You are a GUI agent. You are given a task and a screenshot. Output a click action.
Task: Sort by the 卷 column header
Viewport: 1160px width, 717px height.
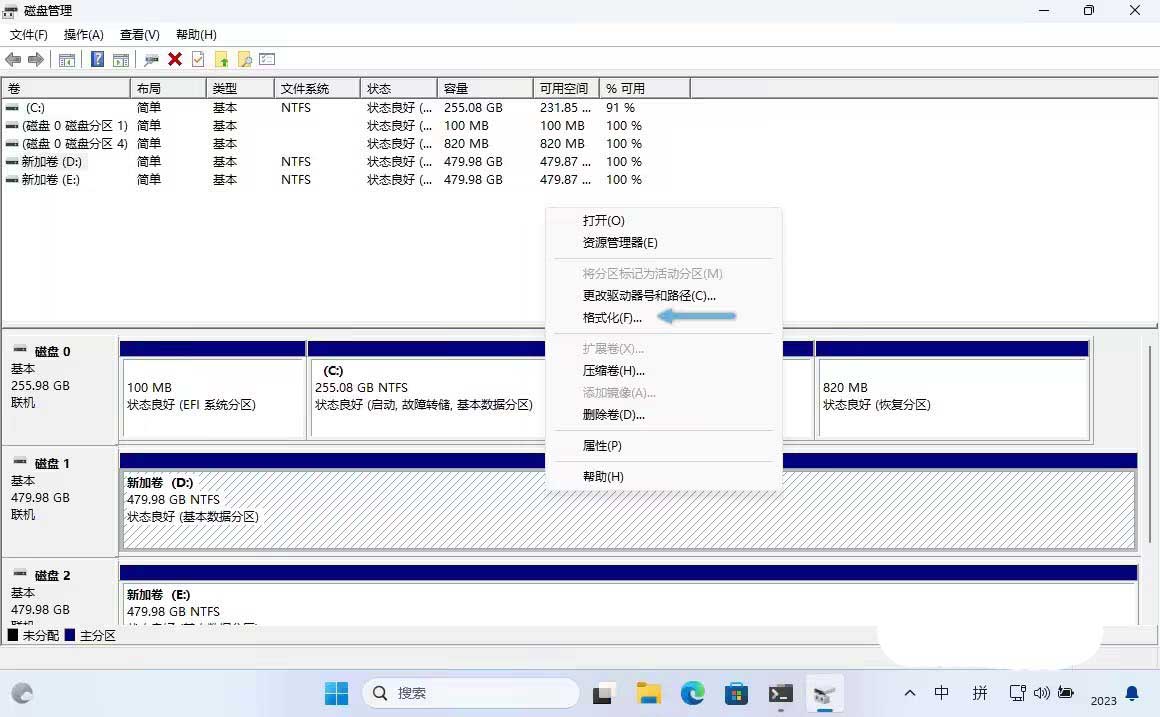click(66, 89)
